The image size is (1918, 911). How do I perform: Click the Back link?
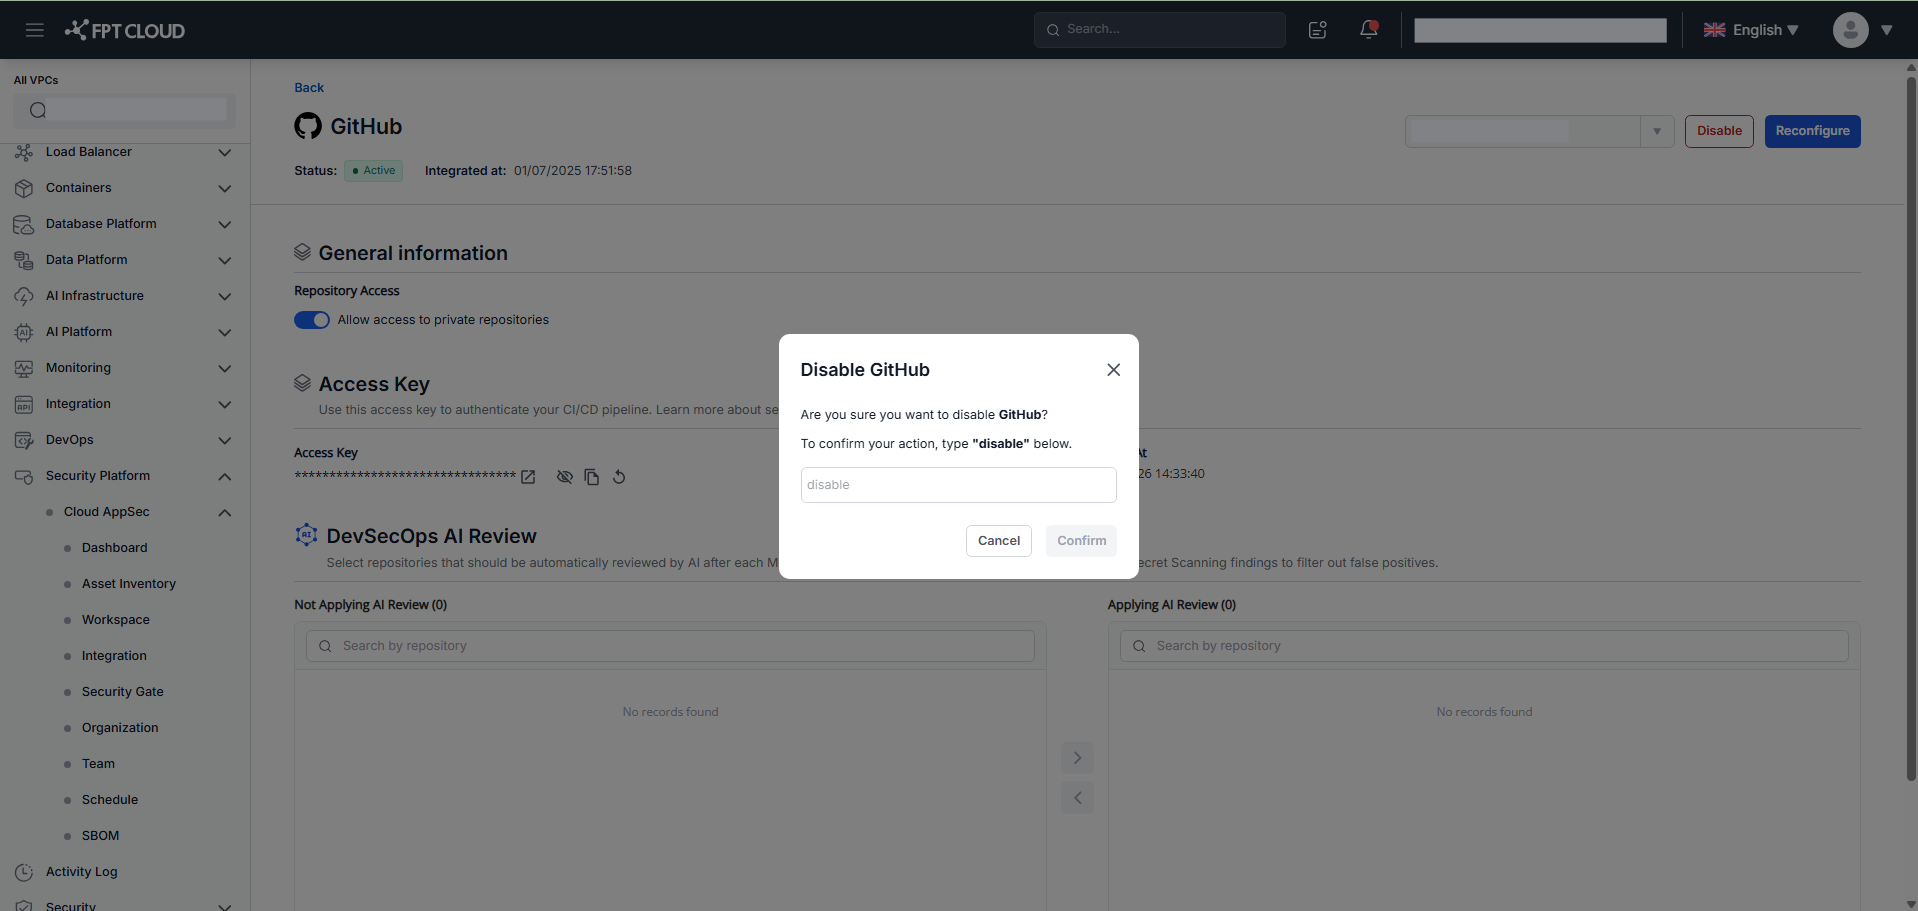click(309, 88)
